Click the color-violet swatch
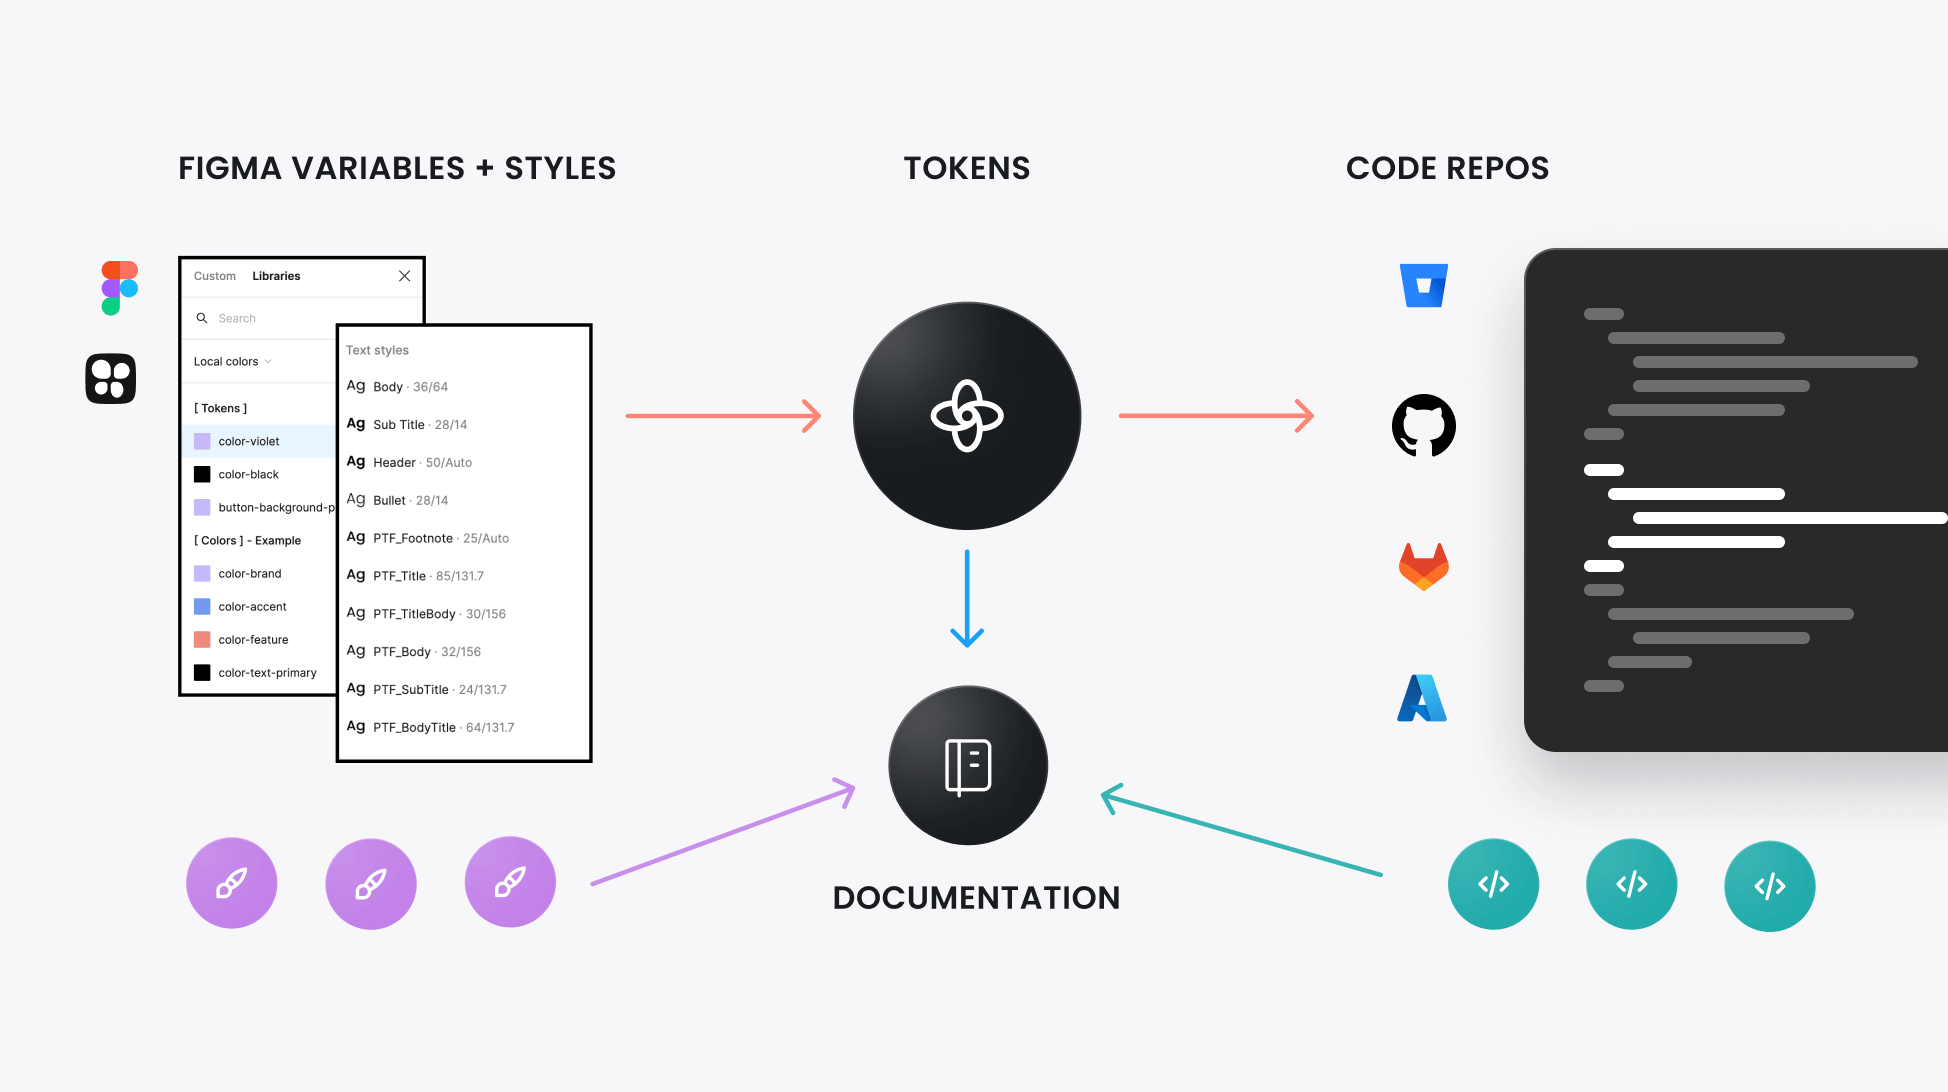Viewport: 1948px width, 1092px height. point(201,440)
